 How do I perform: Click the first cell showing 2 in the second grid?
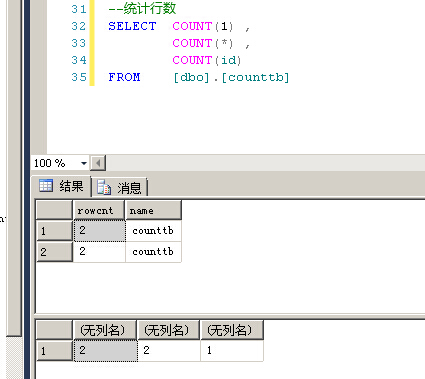[105, 350]
